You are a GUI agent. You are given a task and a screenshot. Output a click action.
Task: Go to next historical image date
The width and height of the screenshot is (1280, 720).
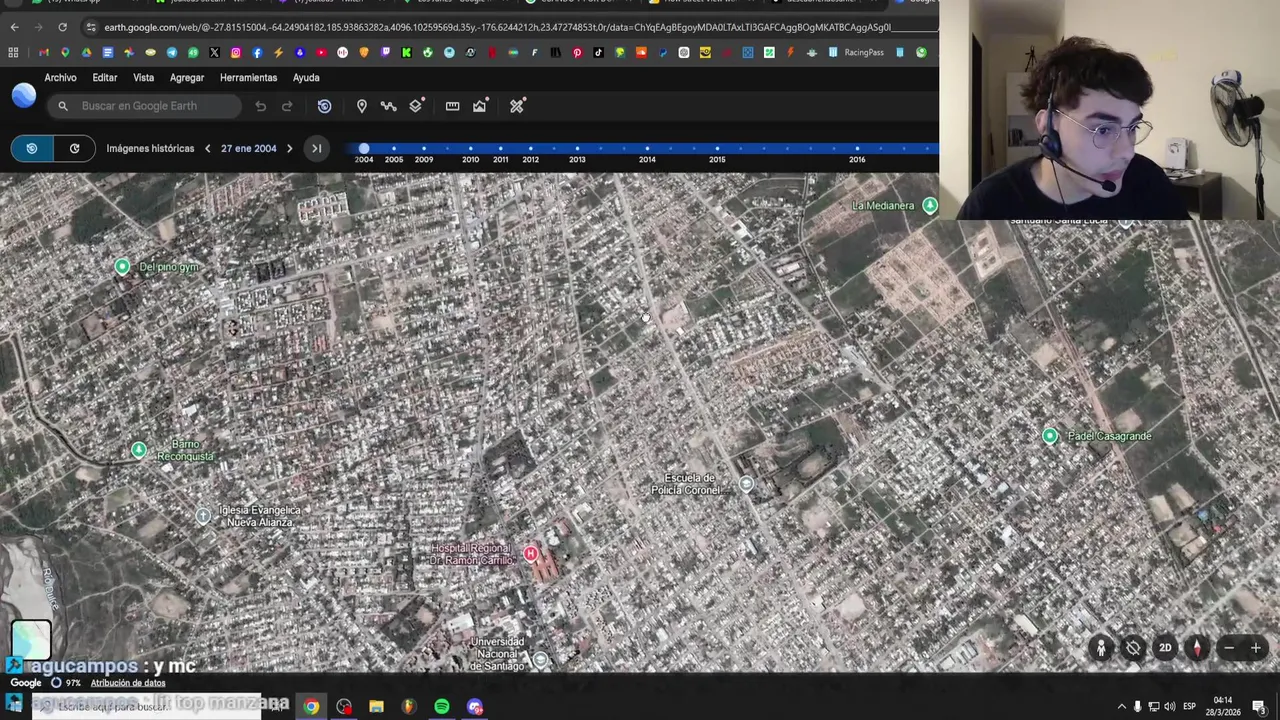pyautogui.click(x=290, y=149)
